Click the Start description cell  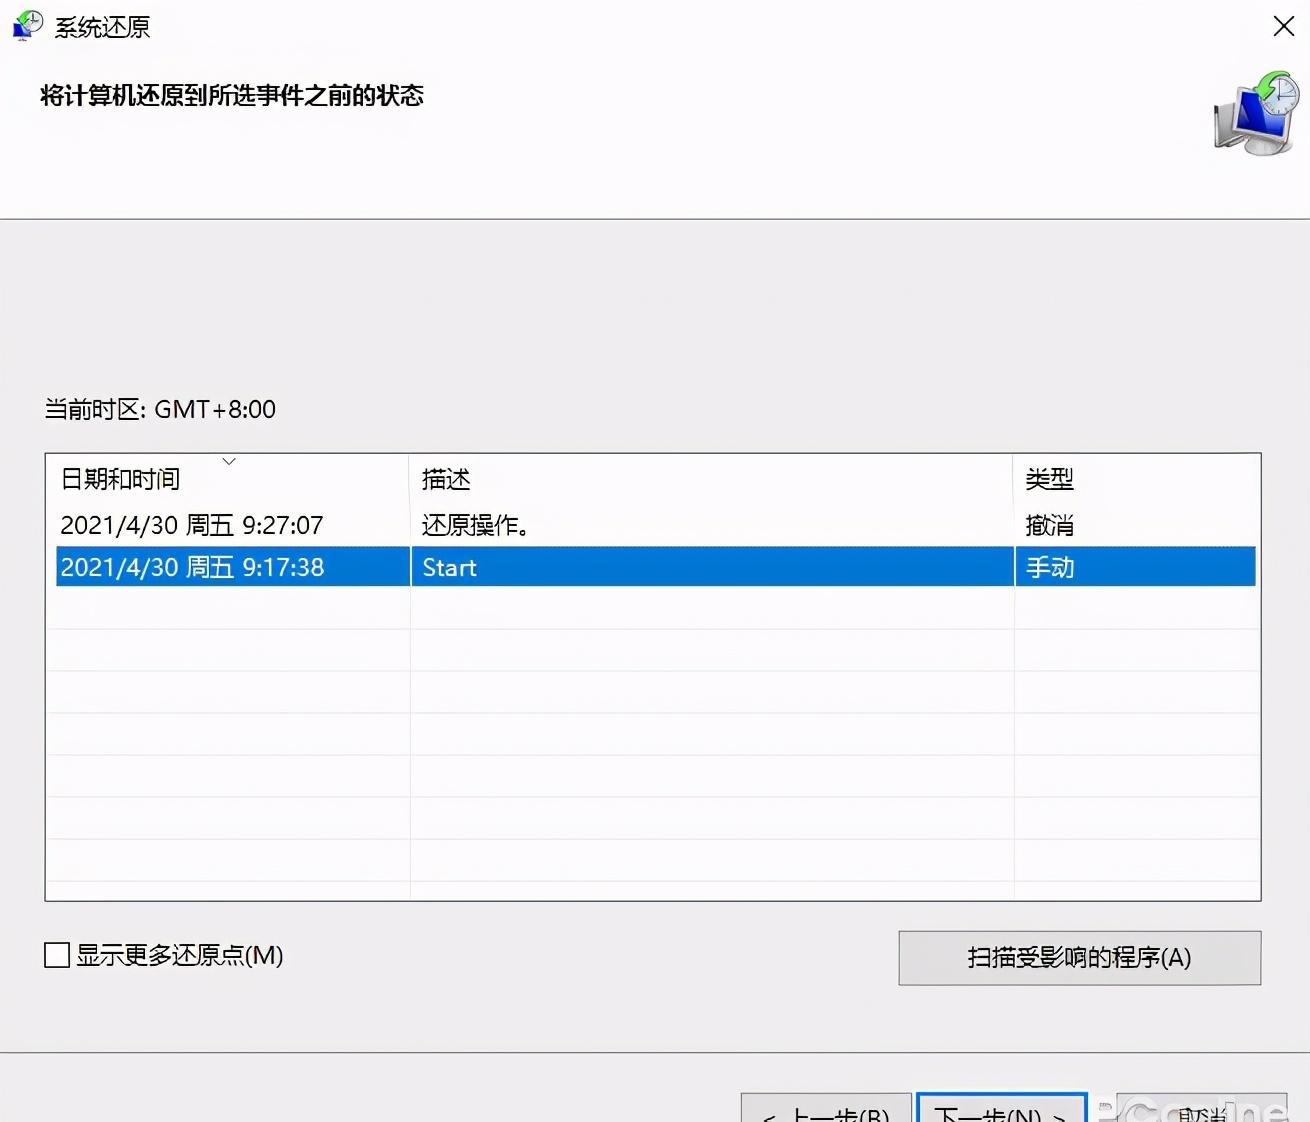pyautogui.click(x=449, y=567)
